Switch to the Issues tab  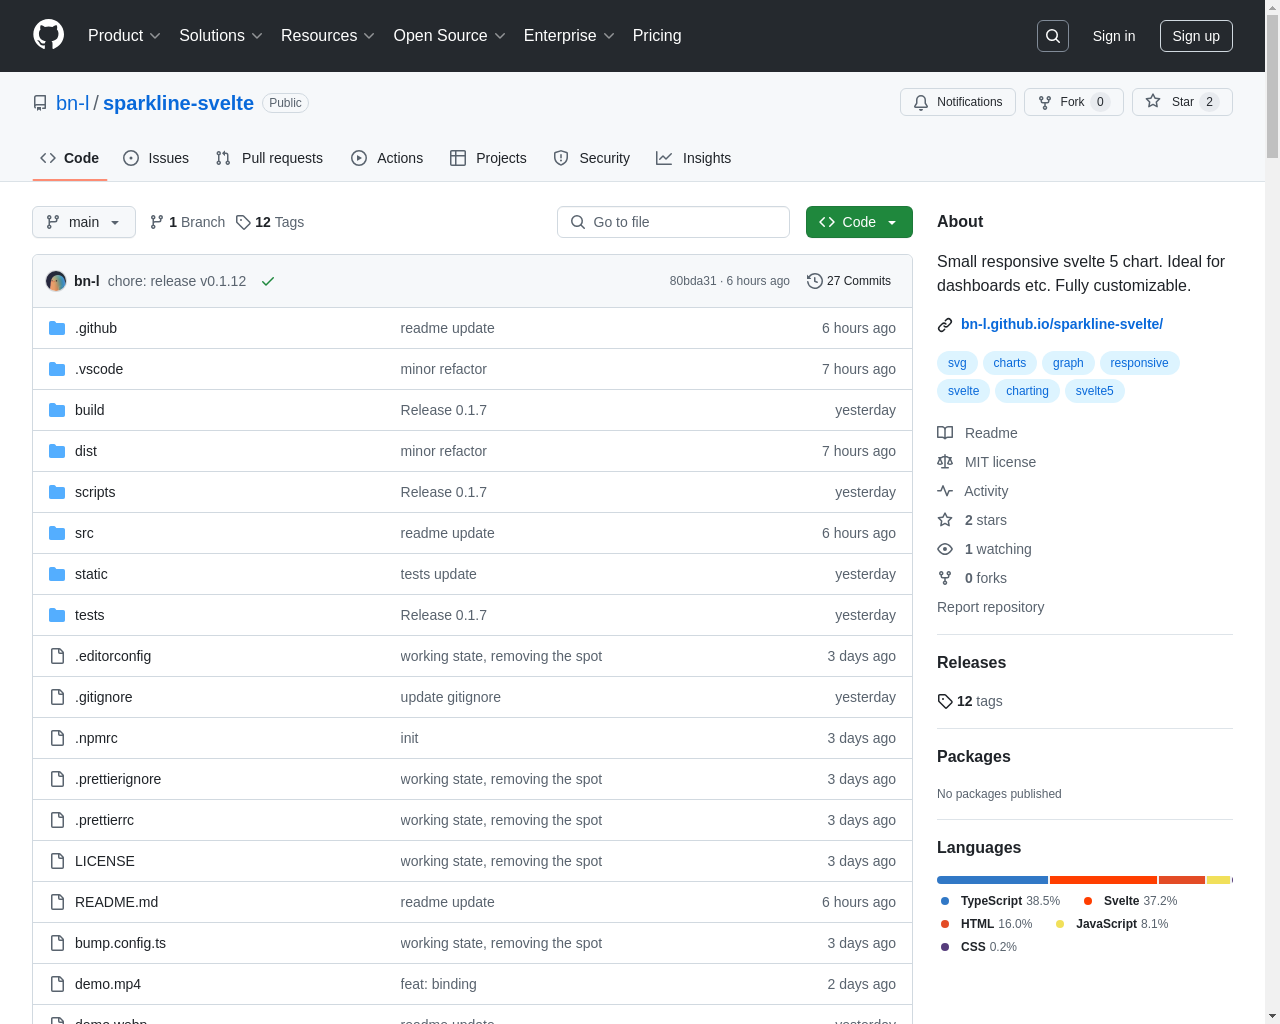click(x=156, y=158)
